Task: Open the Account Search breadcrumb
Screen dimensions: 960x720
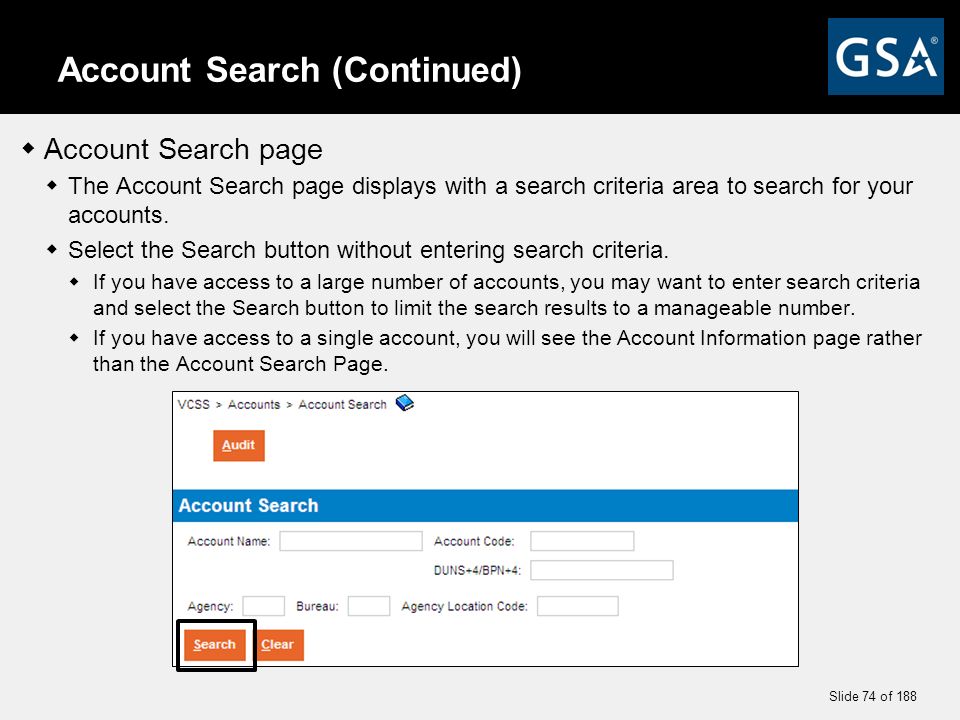Action: pyautogui.click(x=342, y=405)
